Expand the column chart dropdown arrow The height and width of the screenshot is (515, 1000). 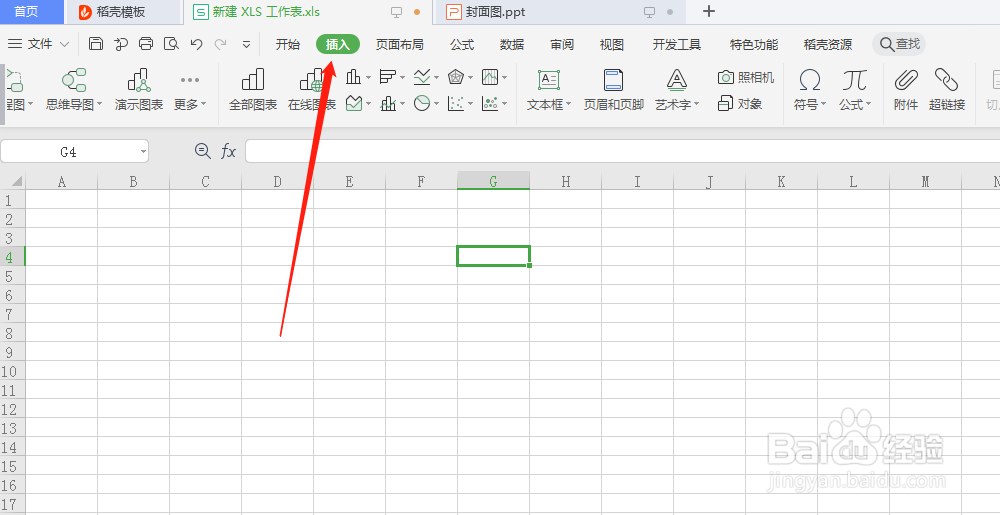click(369, 78)
